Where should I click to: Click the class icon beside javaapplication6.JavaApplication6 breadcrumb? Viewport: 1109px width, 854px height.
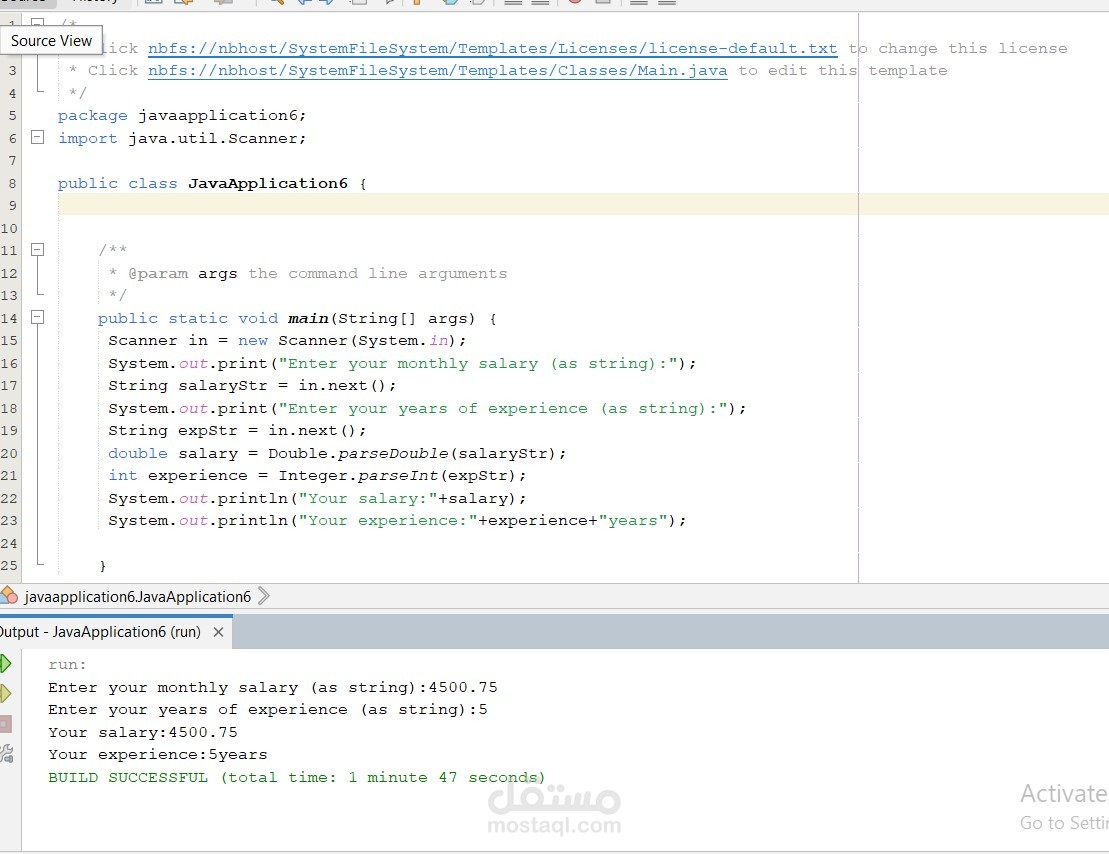[x=8, y=596]
